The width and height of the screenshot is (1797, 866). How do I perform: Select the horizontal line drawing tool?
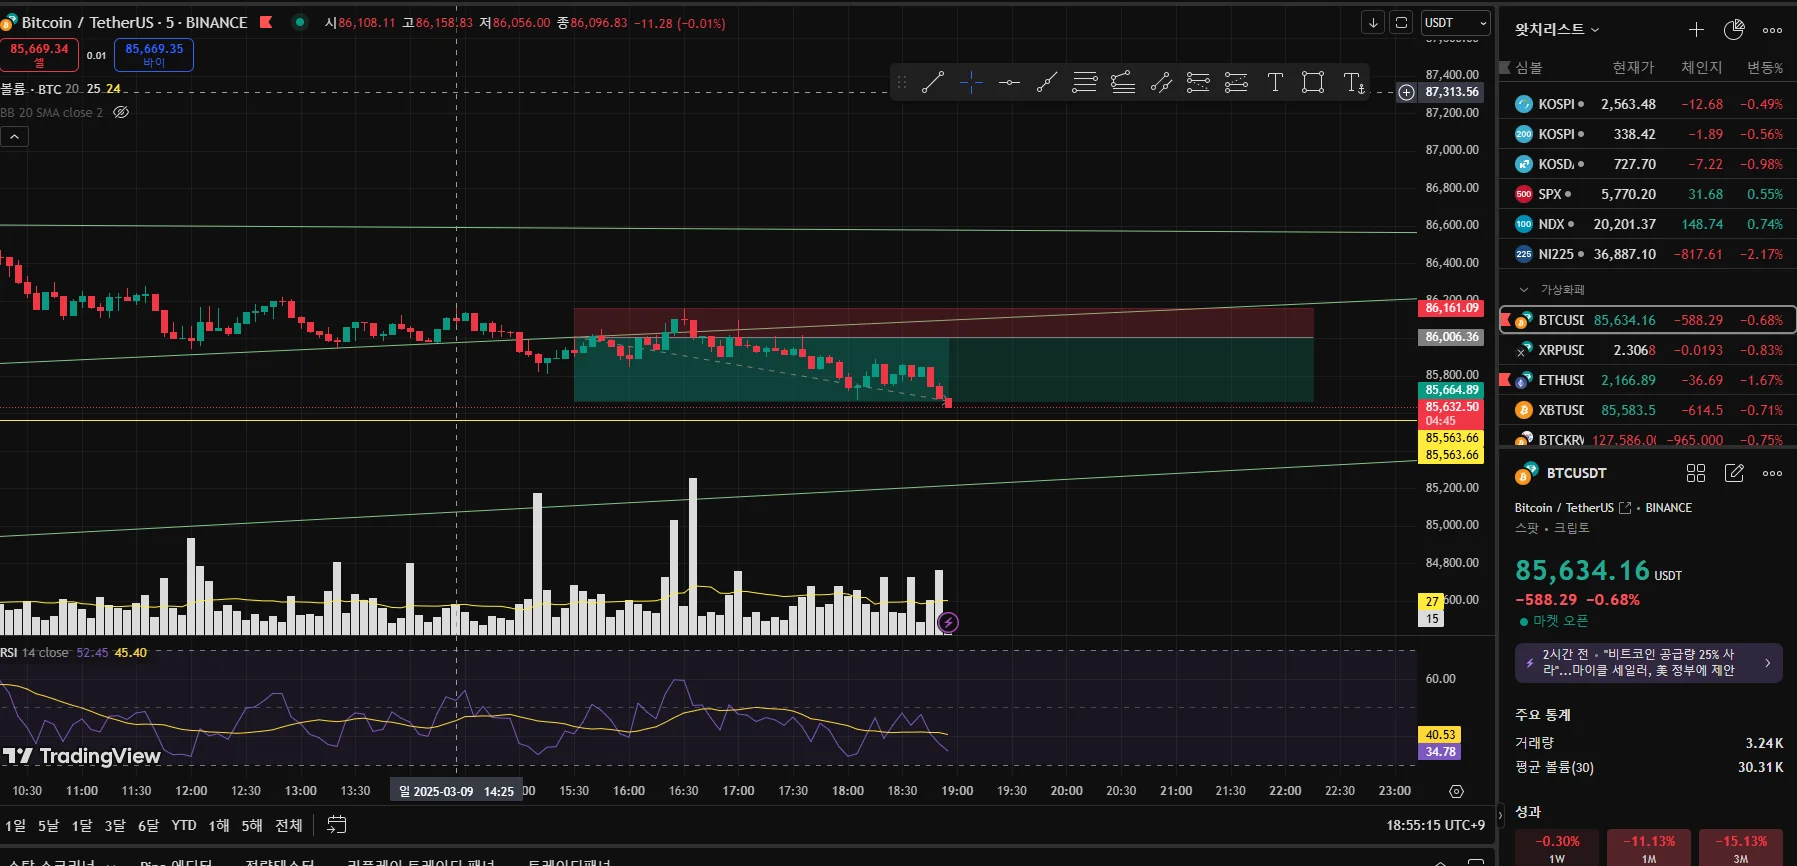(x=1009, y=83)
